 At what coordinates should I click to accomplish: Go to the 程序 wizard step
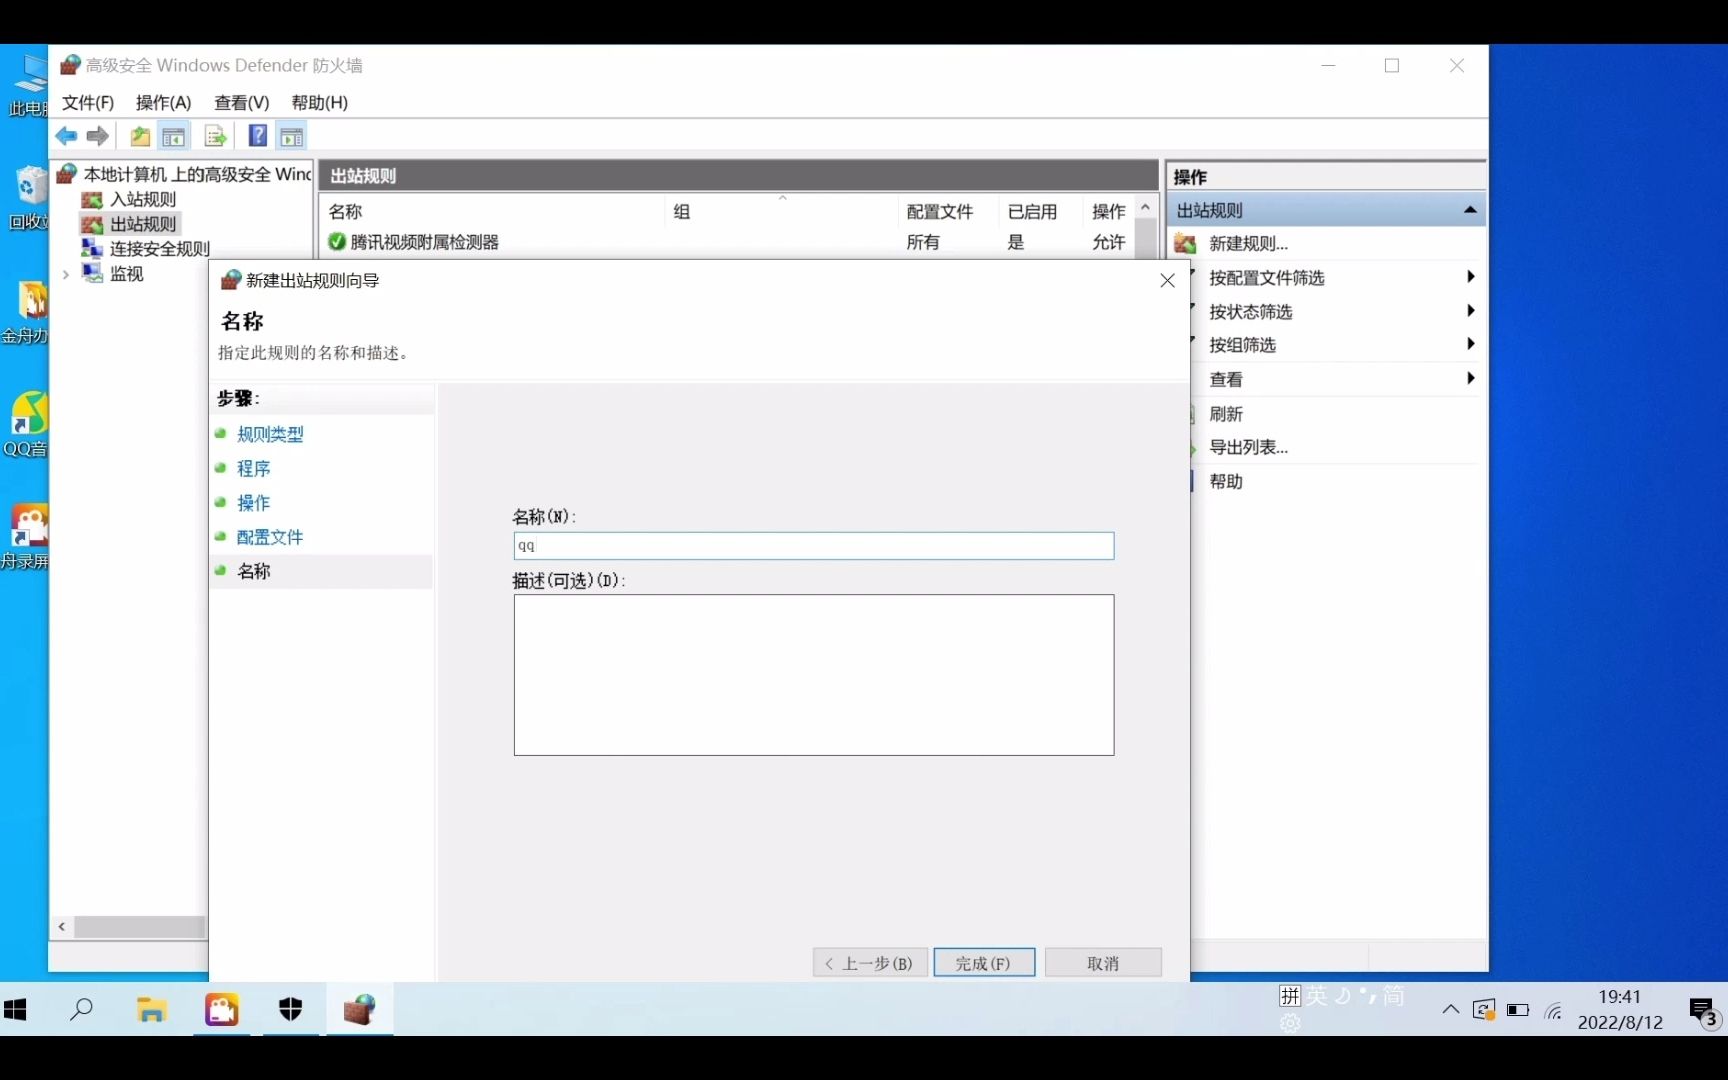253,468
